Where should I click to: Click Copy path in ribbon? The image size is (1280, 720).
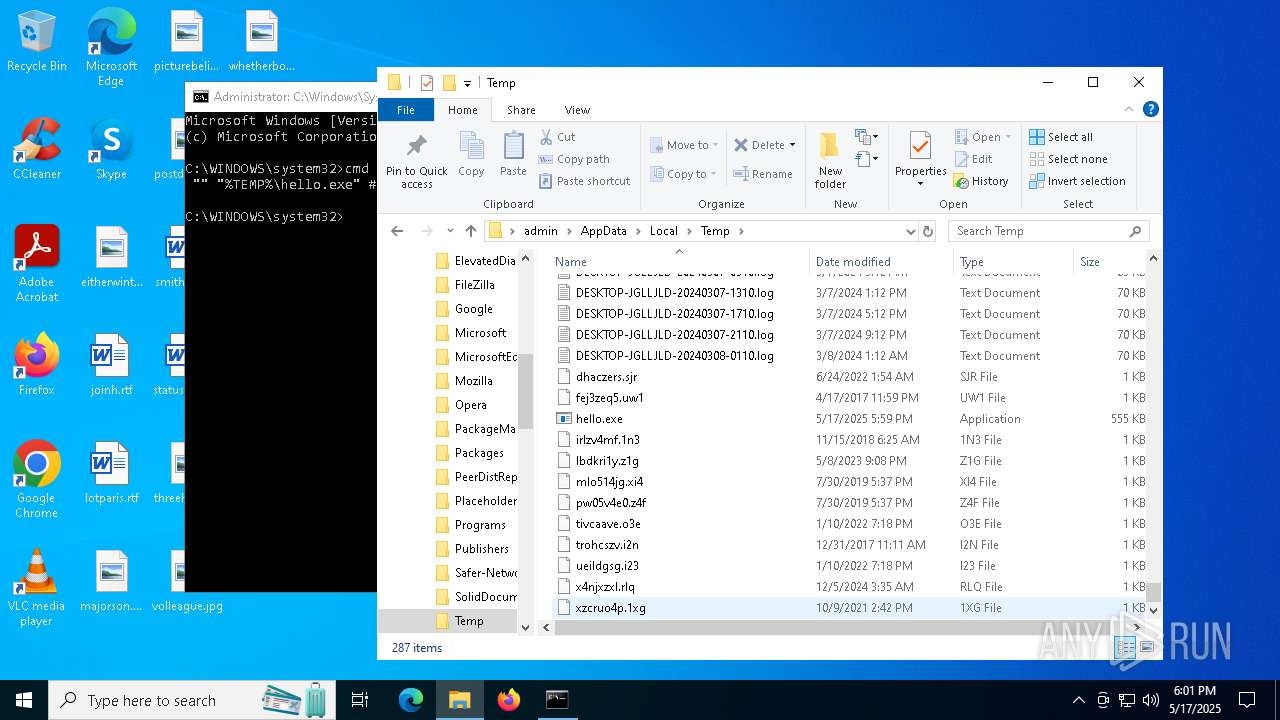pyautogui.click(x=574, y=159)
